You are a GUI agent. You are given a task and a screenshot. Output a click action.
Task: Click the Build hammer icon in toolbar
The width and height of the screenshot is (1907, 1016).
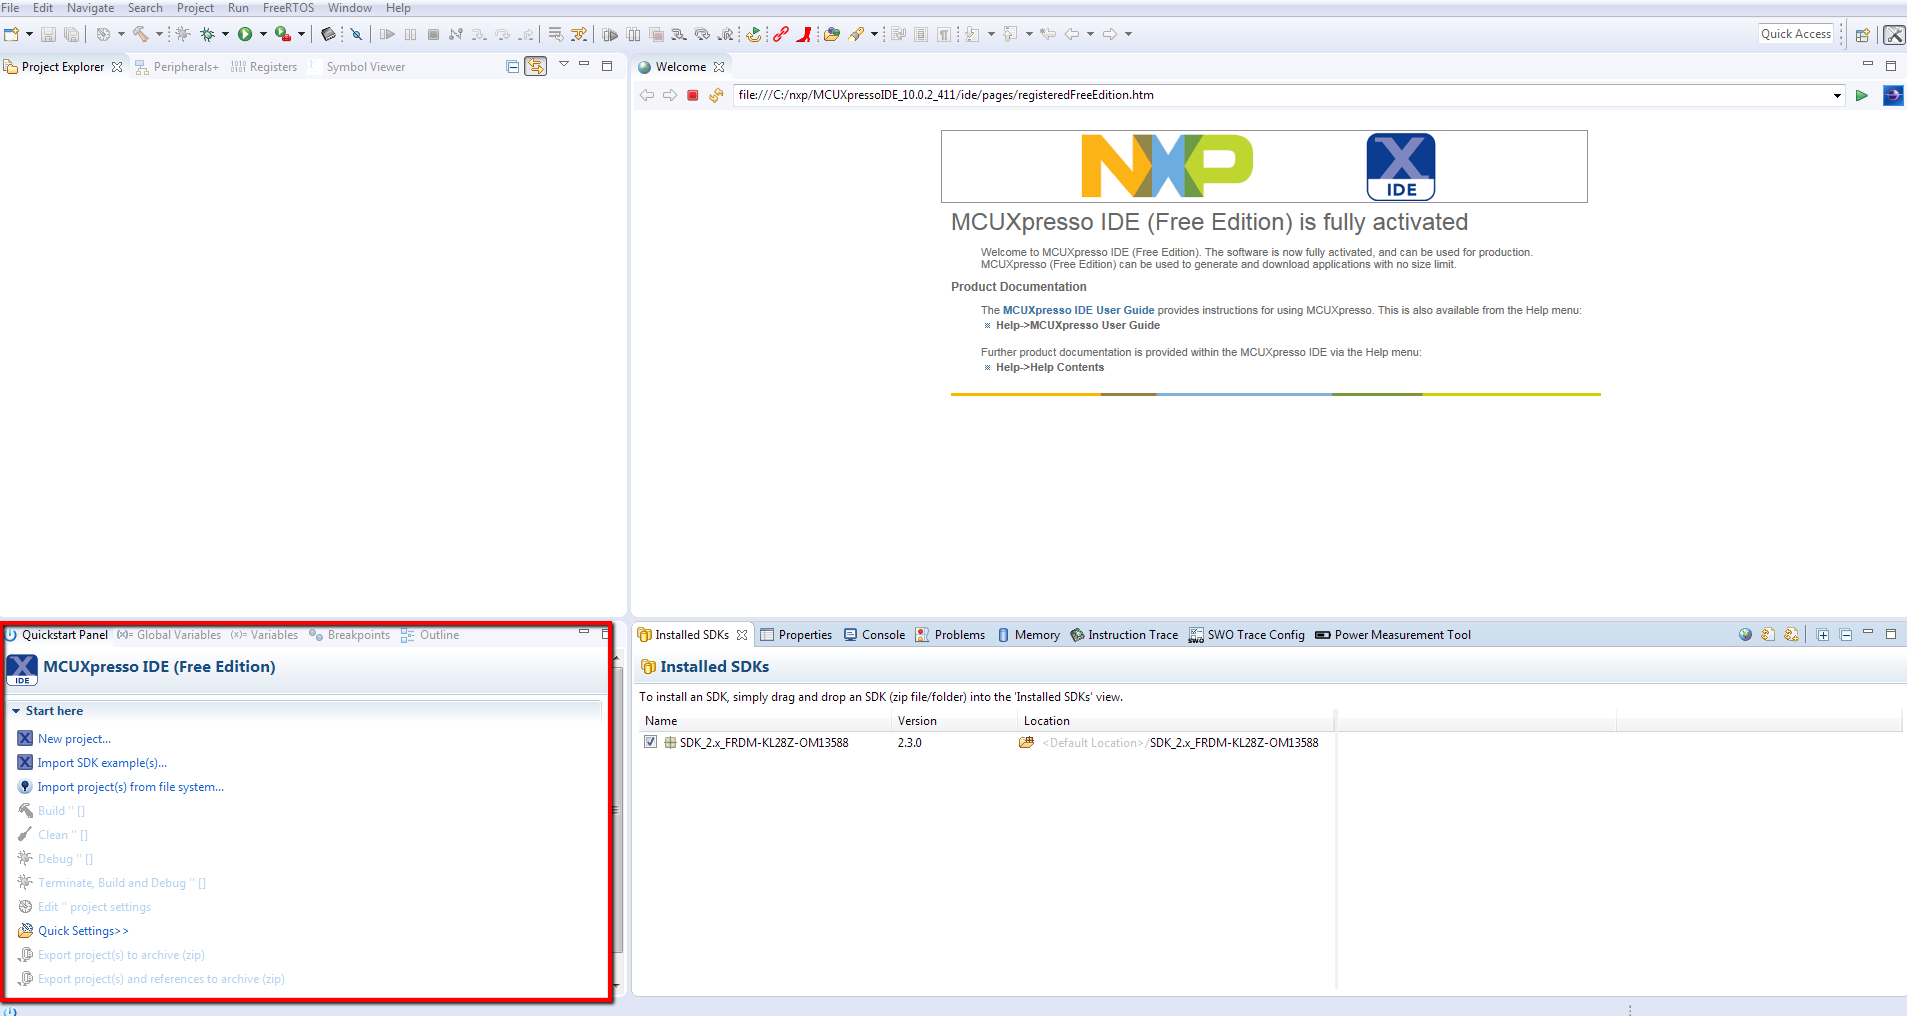[x=141, y=34]
